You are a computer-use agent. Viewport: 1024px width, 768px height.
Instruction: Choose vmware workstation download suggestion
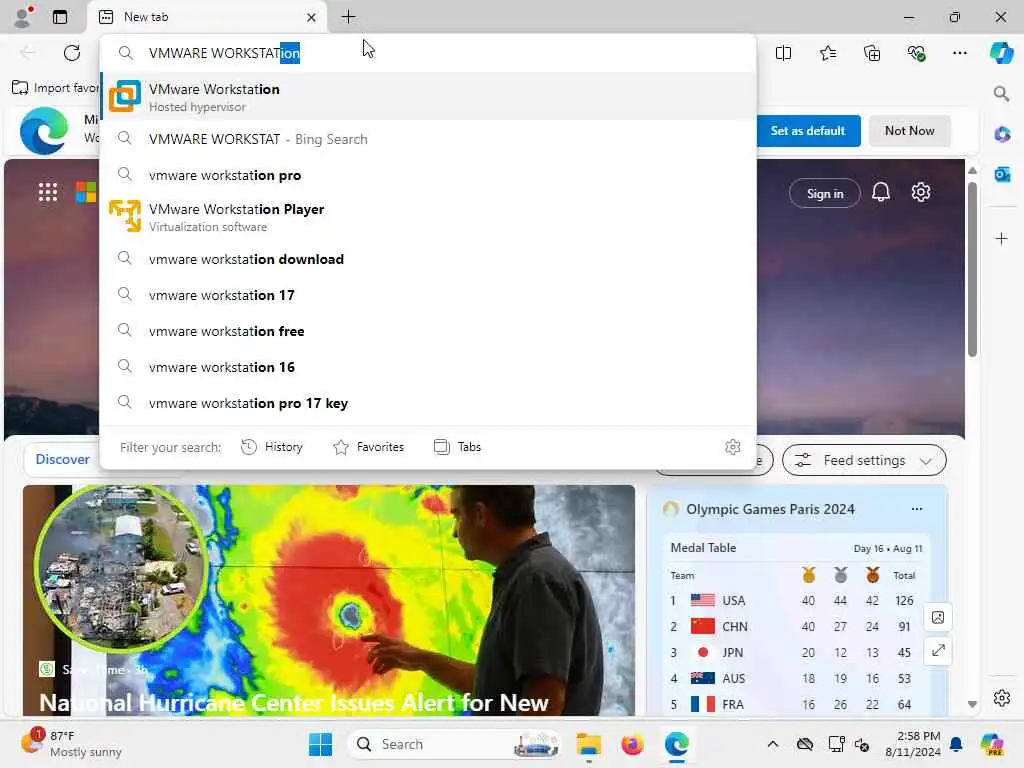(x=428, y=259)
